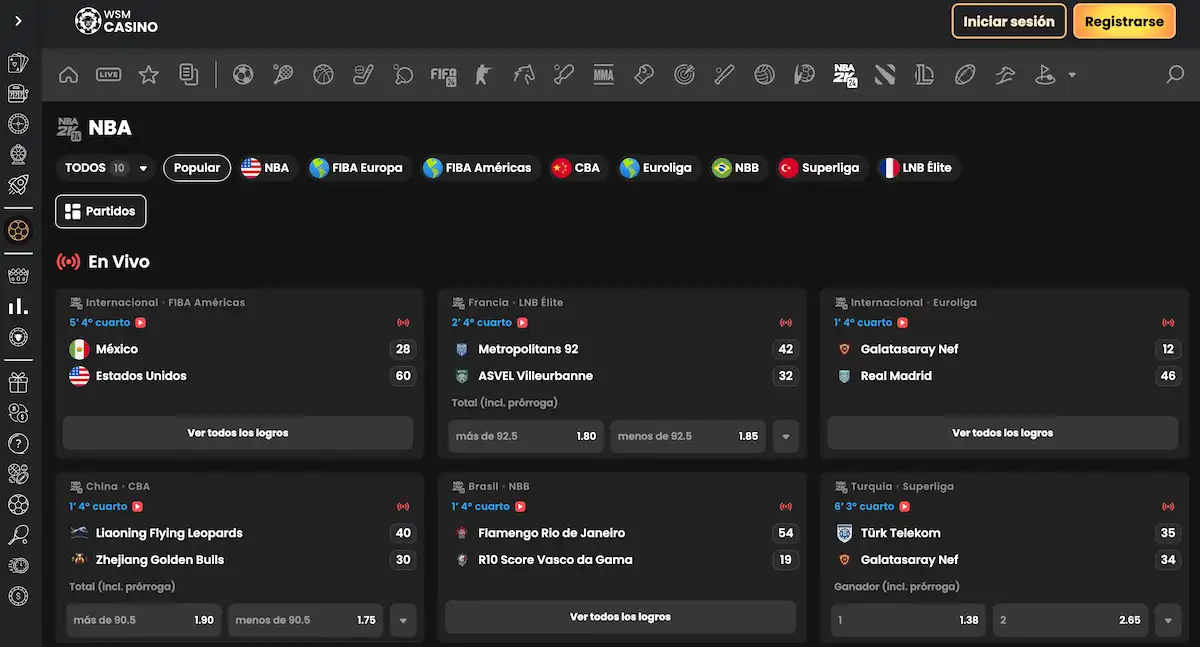Viewport: 1200px width, 647px height.
Task: View all odds for Flamengo Rio de Janeiro match
Action: click(x=620, y=617)
